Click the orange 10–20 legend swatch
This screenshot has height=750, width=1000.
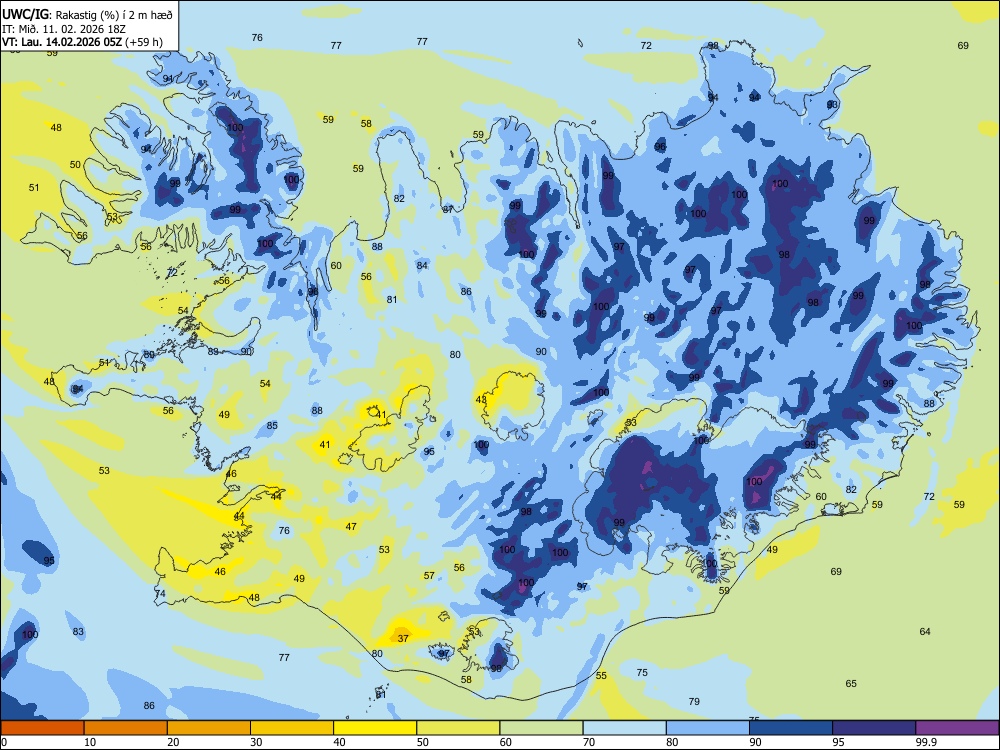click(x=126, y=728)
